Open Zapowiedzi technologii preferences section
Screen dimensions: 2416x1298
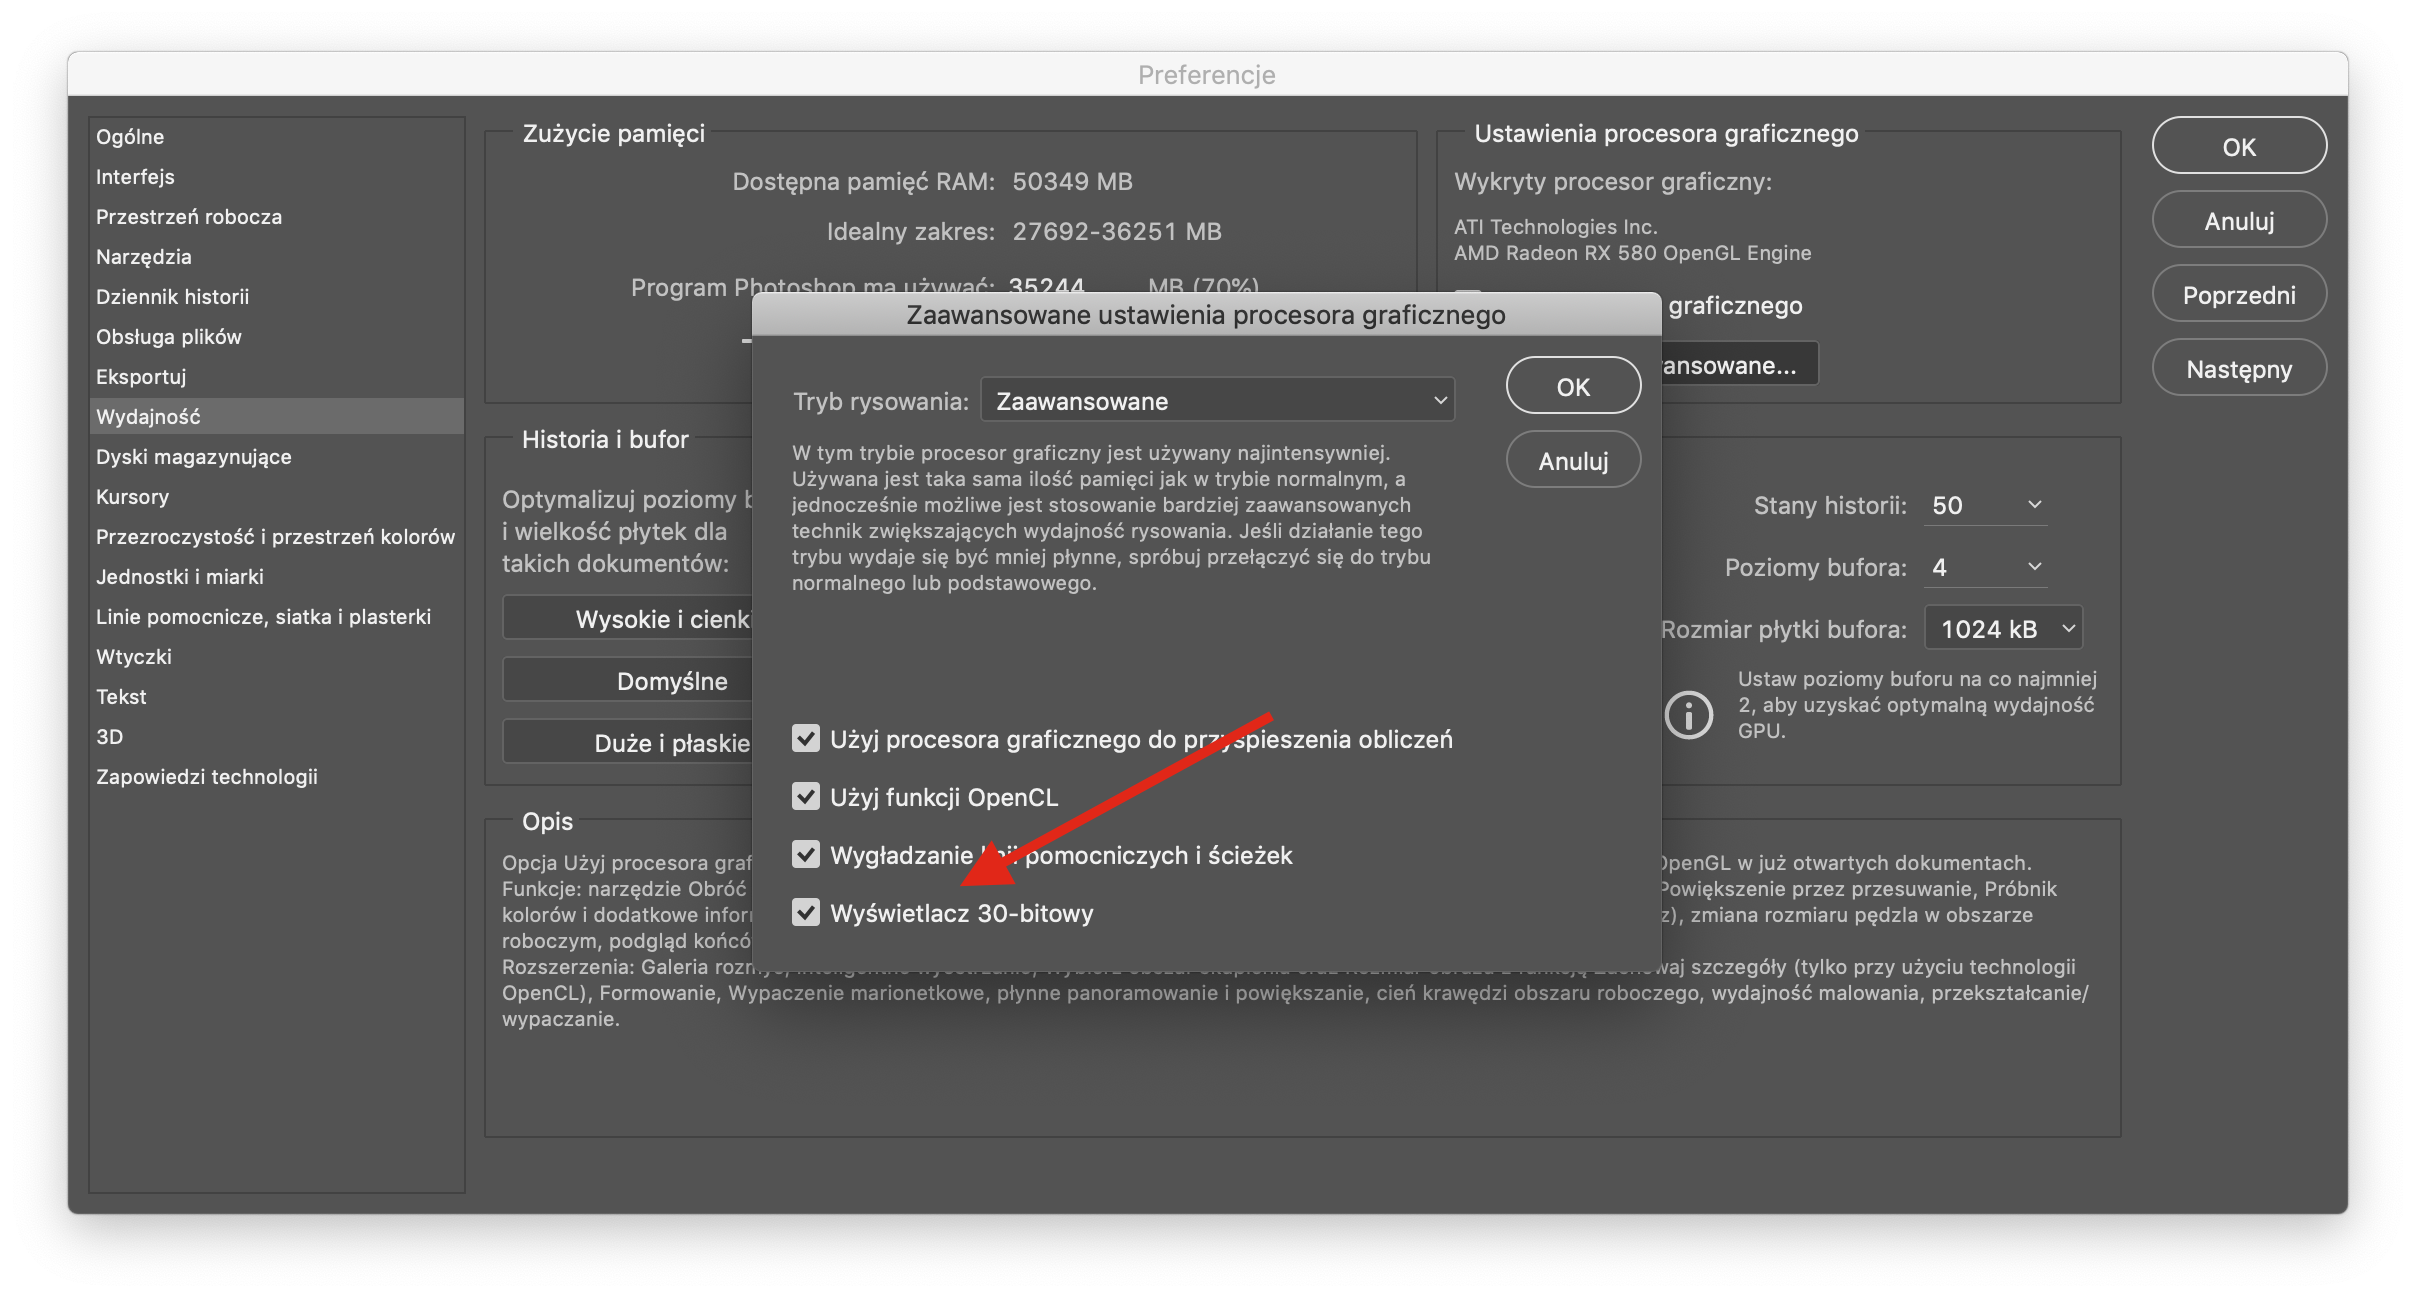coord(207,777)
